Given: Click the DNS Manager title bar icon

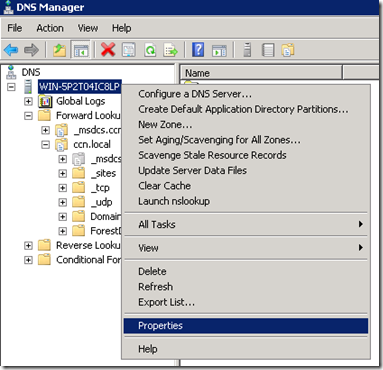Looking at the screenshot, I should [x=8, y=7].
